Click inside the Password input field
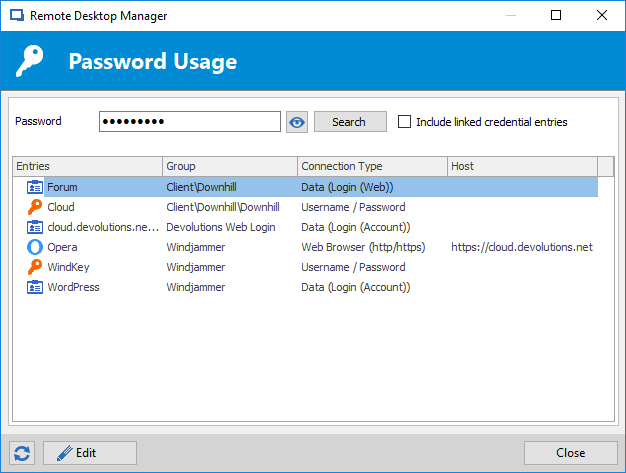The height and width of the screenshot is (473, 626). (x=190, y=122)
